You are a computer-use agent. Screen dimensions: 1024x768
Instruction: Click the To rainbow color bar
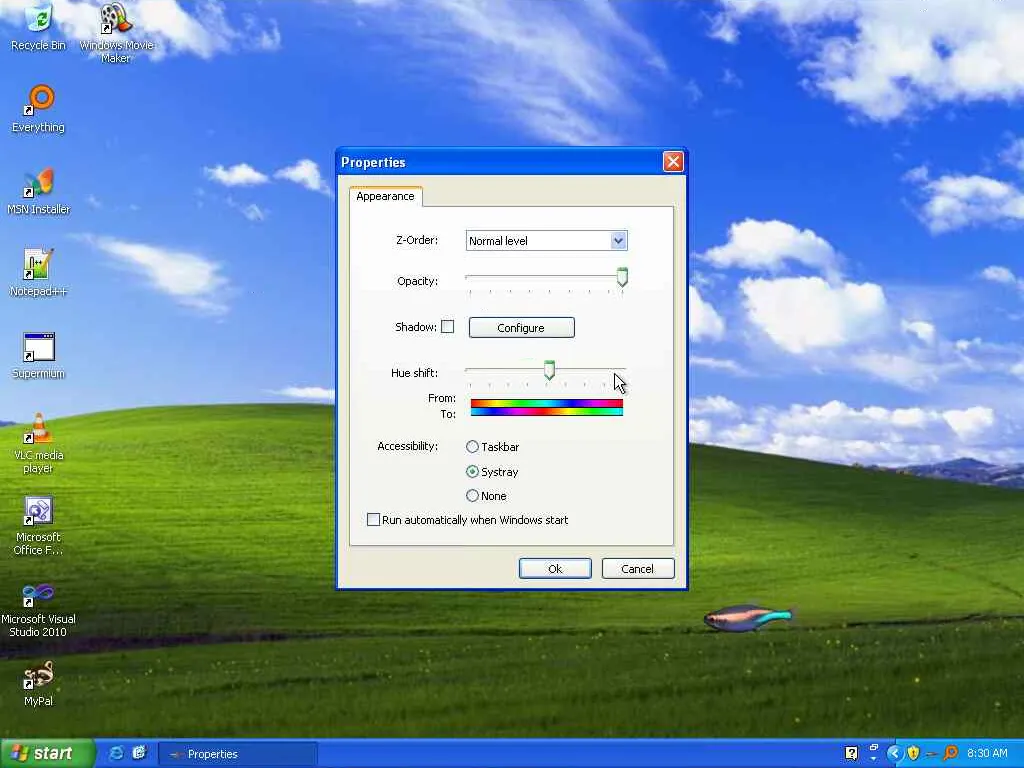(x=547, y=411)
